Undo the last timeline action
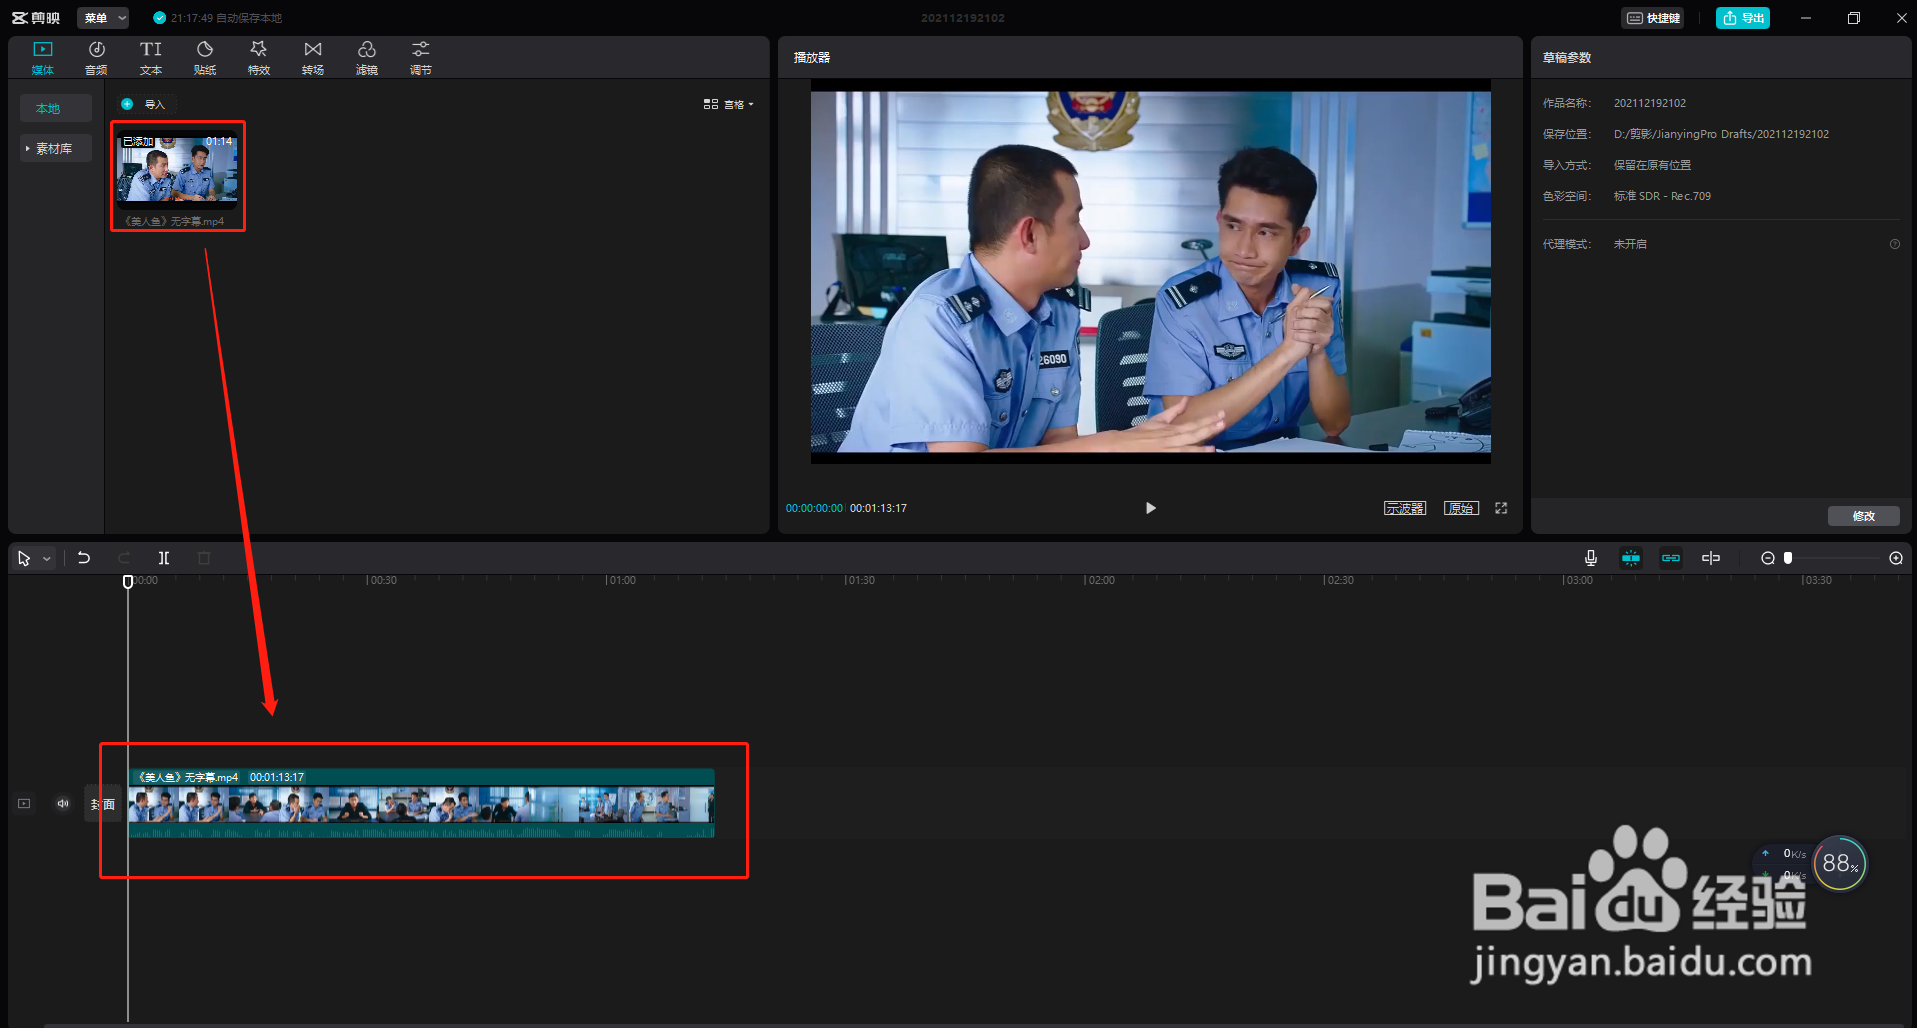This screenshot has height=1028, width=1917. (x=84, y=558)
